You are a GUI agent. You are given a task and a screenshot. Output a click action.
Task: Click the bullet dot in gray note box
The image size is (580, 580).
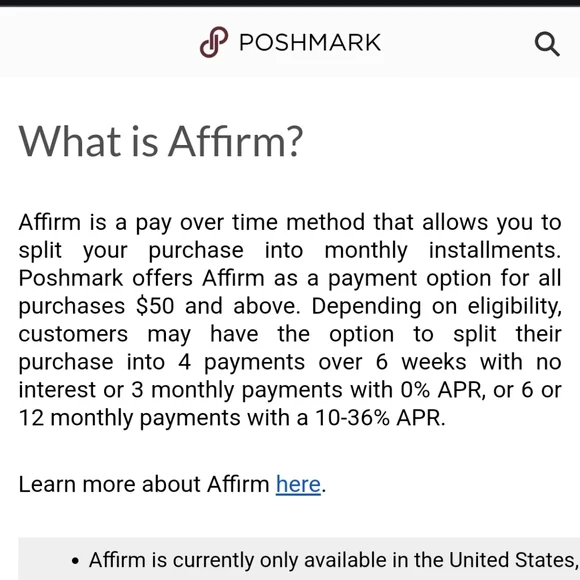pos(75,561)
